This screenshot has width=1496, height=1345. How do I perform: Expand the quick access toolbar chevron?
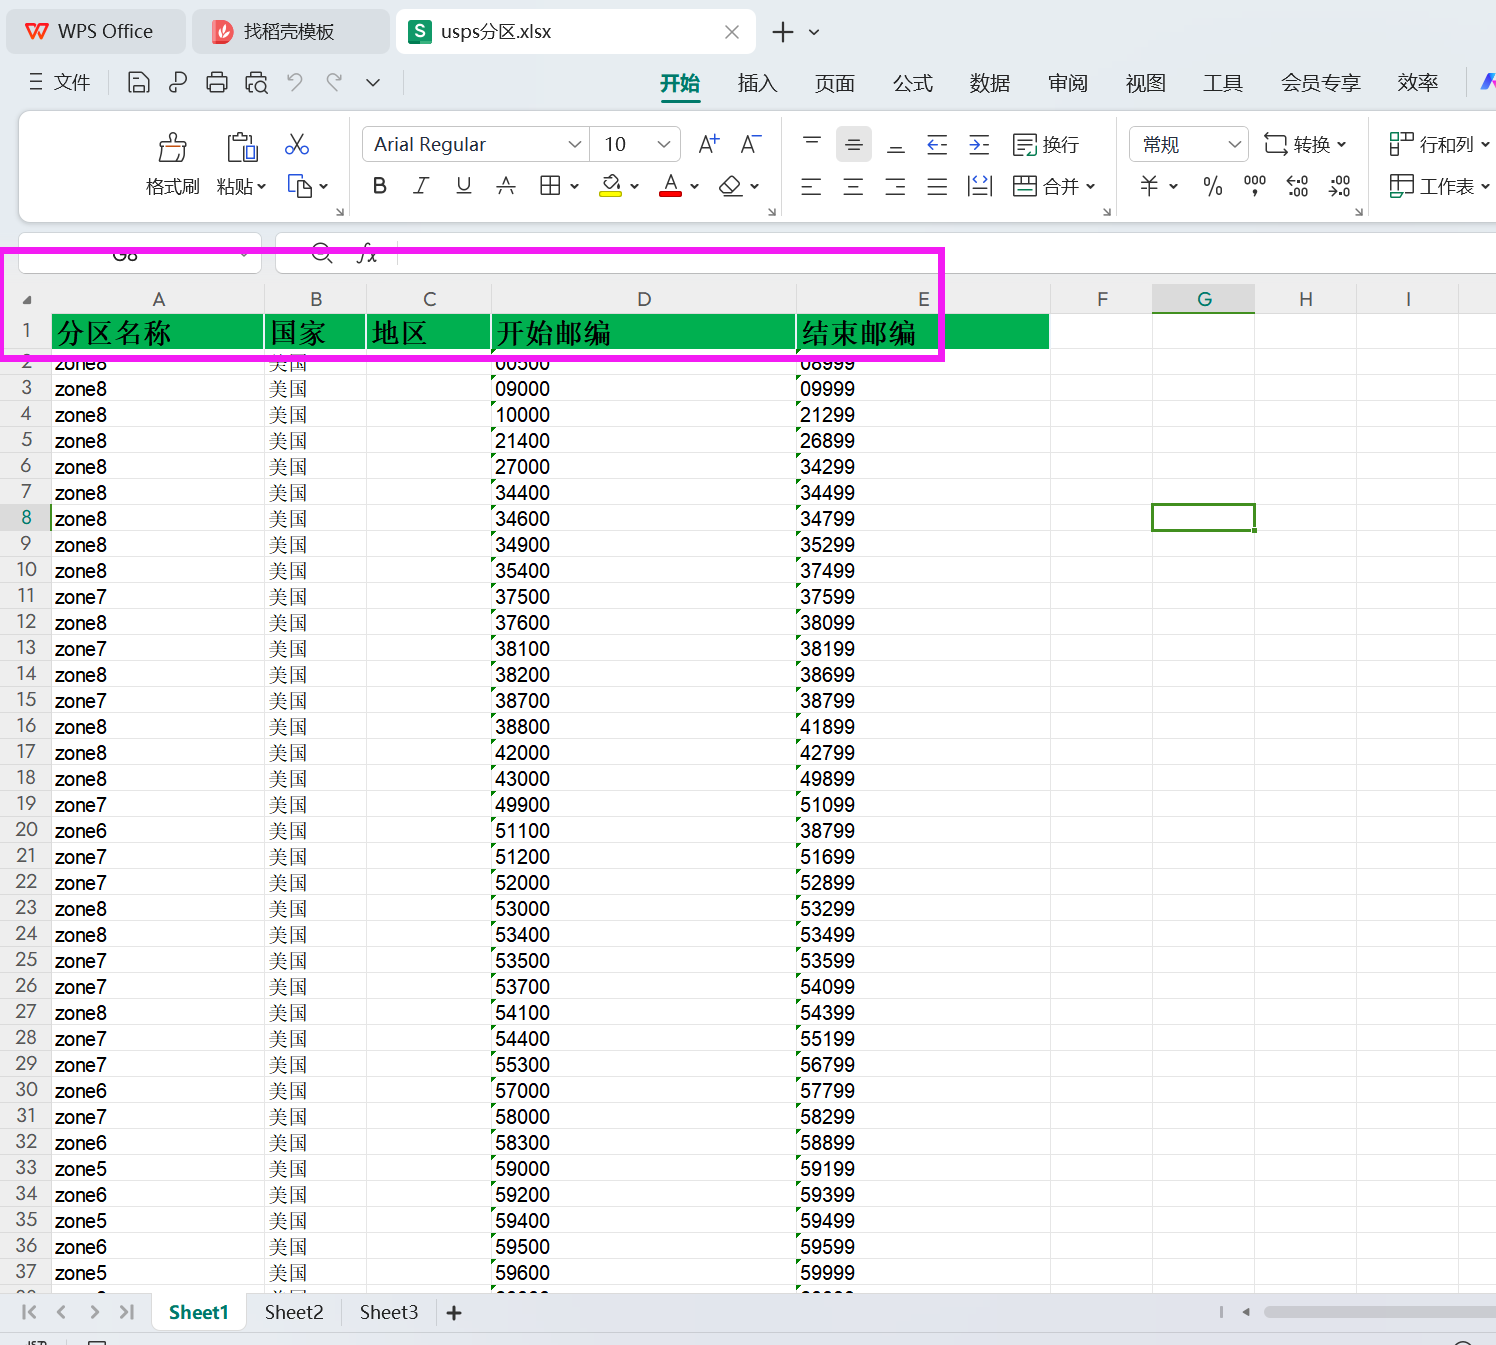pos(373,83)
